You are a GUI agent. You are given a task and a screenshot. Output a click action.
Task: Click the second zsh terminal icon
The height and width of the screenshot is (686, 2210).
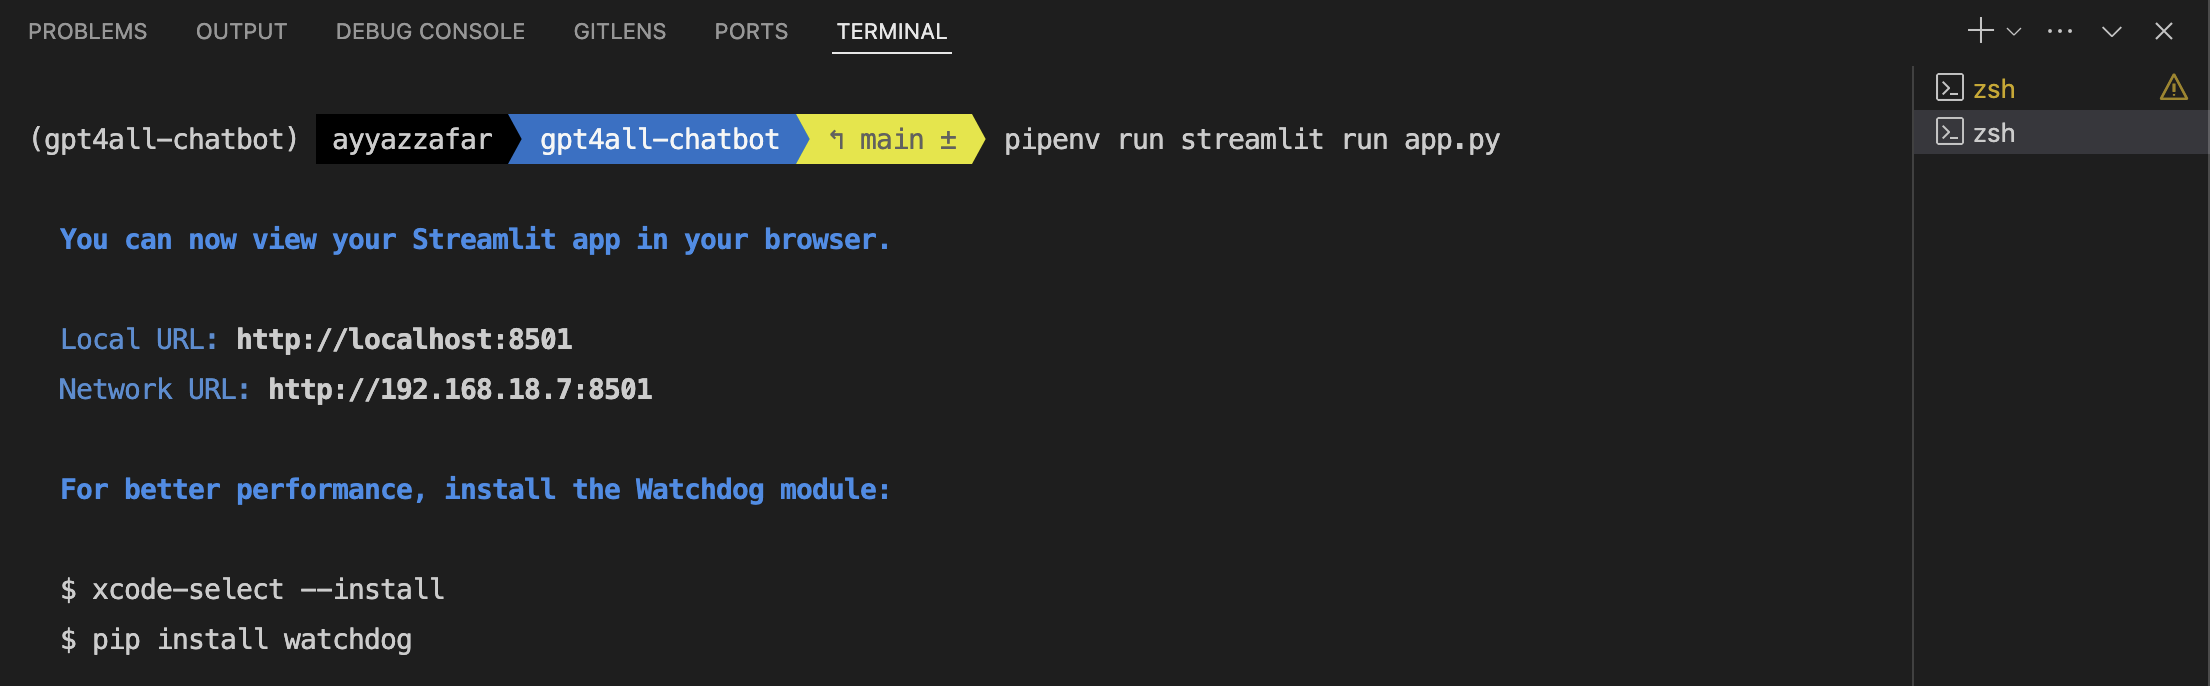(1949, 132)
